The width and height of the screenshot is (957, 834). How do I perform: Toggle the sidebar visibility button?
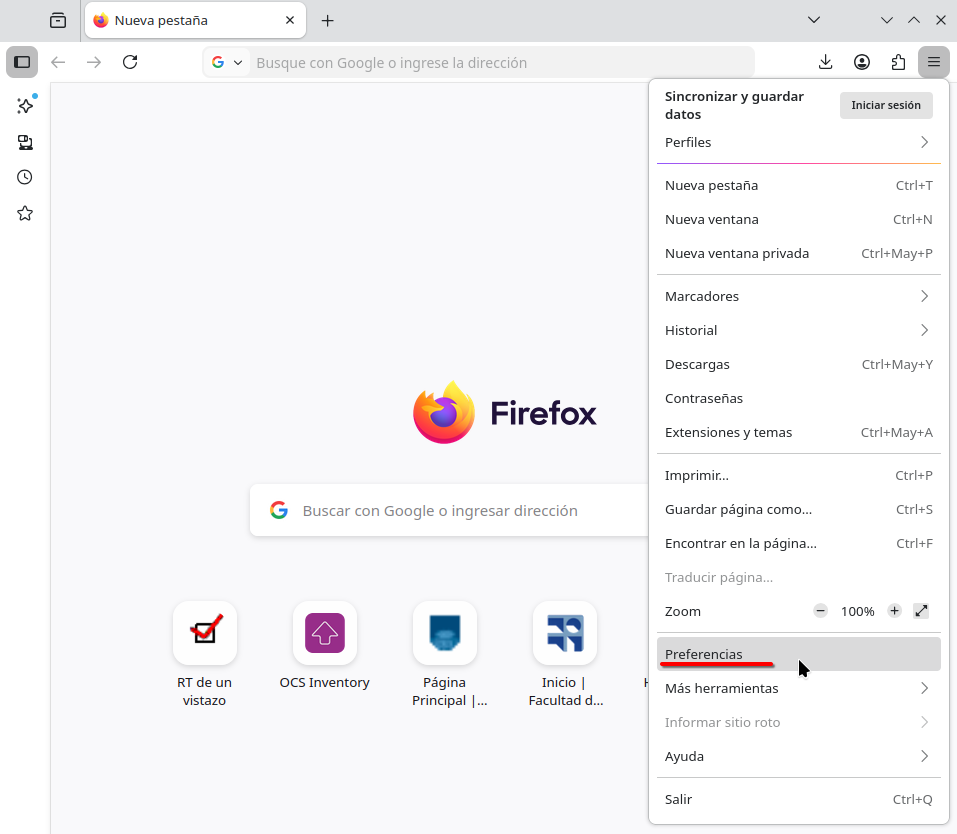pyautogui.click(x=22, y=62)
